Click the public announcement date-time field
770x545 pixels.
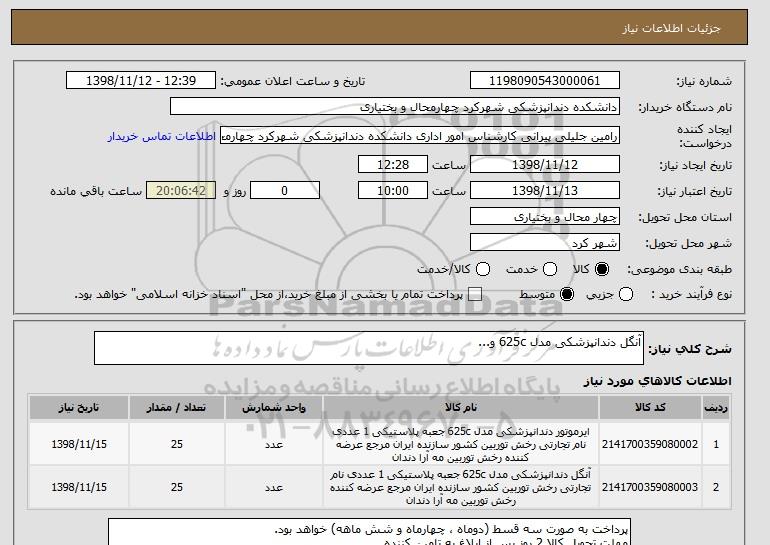click(x=141, y=81)
